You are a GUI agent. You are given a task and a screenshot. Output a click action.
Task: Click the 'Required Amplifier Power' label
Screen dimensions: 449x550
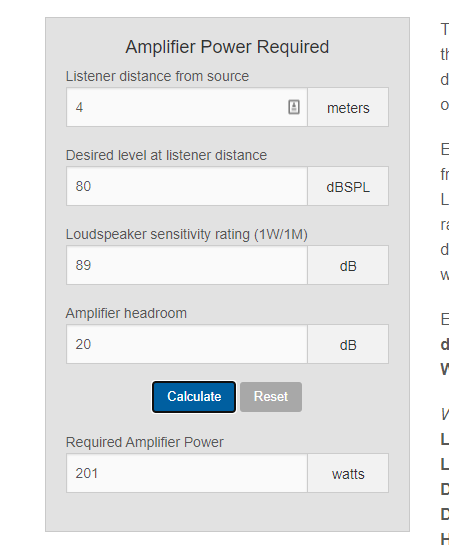click(145, 442)
